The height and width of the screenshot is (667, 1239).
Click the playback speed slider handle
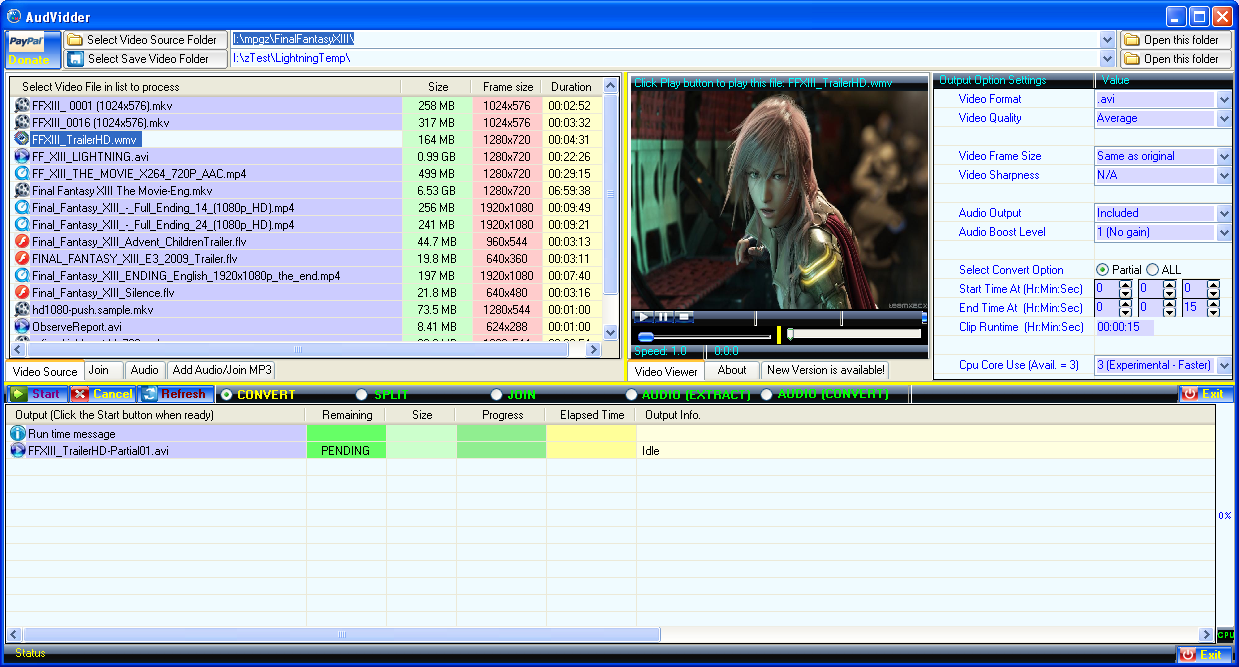tap(646, 337)
